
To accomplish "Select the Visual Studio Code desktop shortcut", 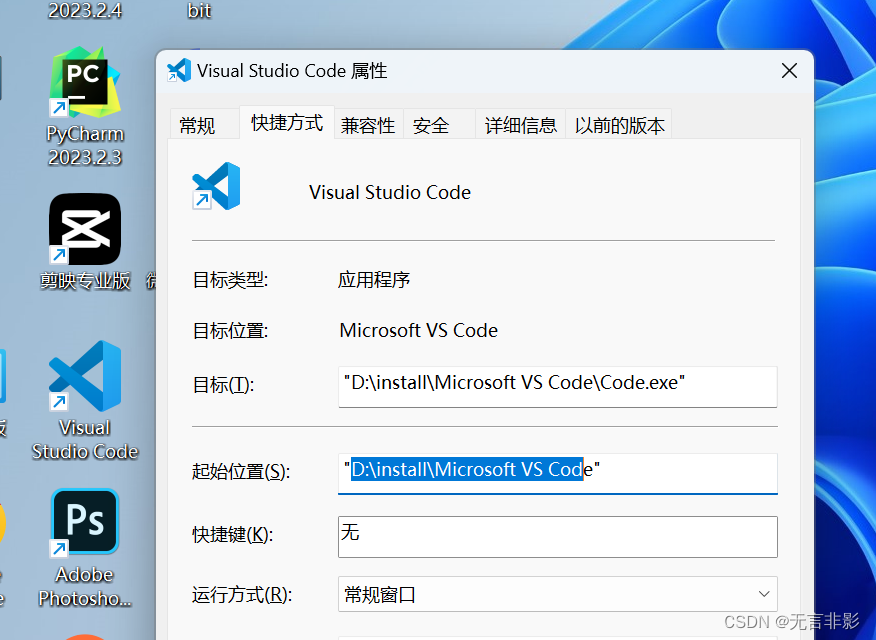I will click(85, 400).
